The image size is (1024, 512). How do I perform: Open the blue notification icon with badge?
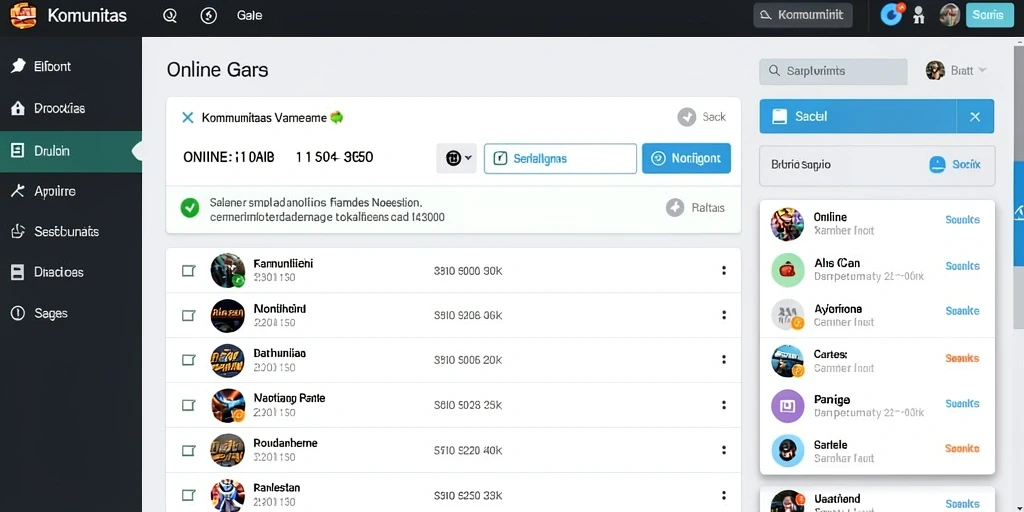pyautogui.click(x=891, y=14)
